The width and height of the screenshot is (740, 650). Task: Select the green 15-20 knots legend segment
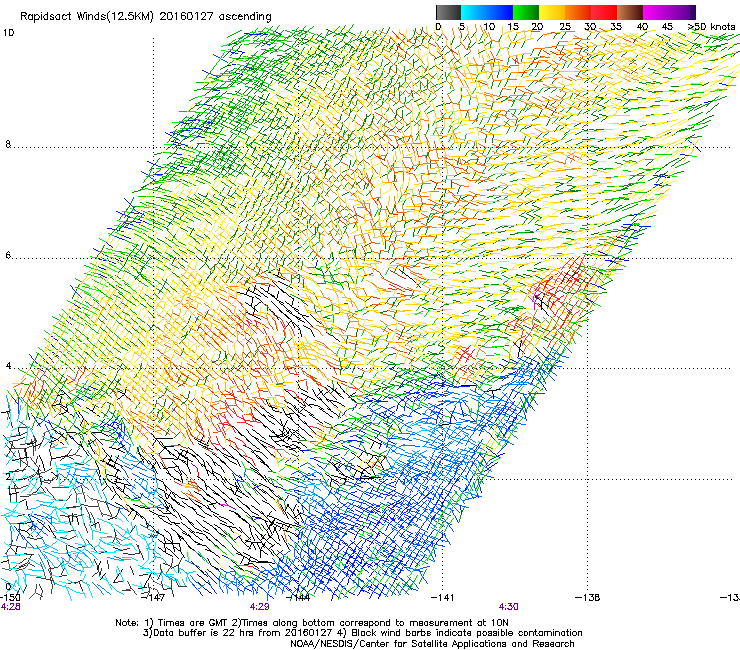[x=526, y=12]
